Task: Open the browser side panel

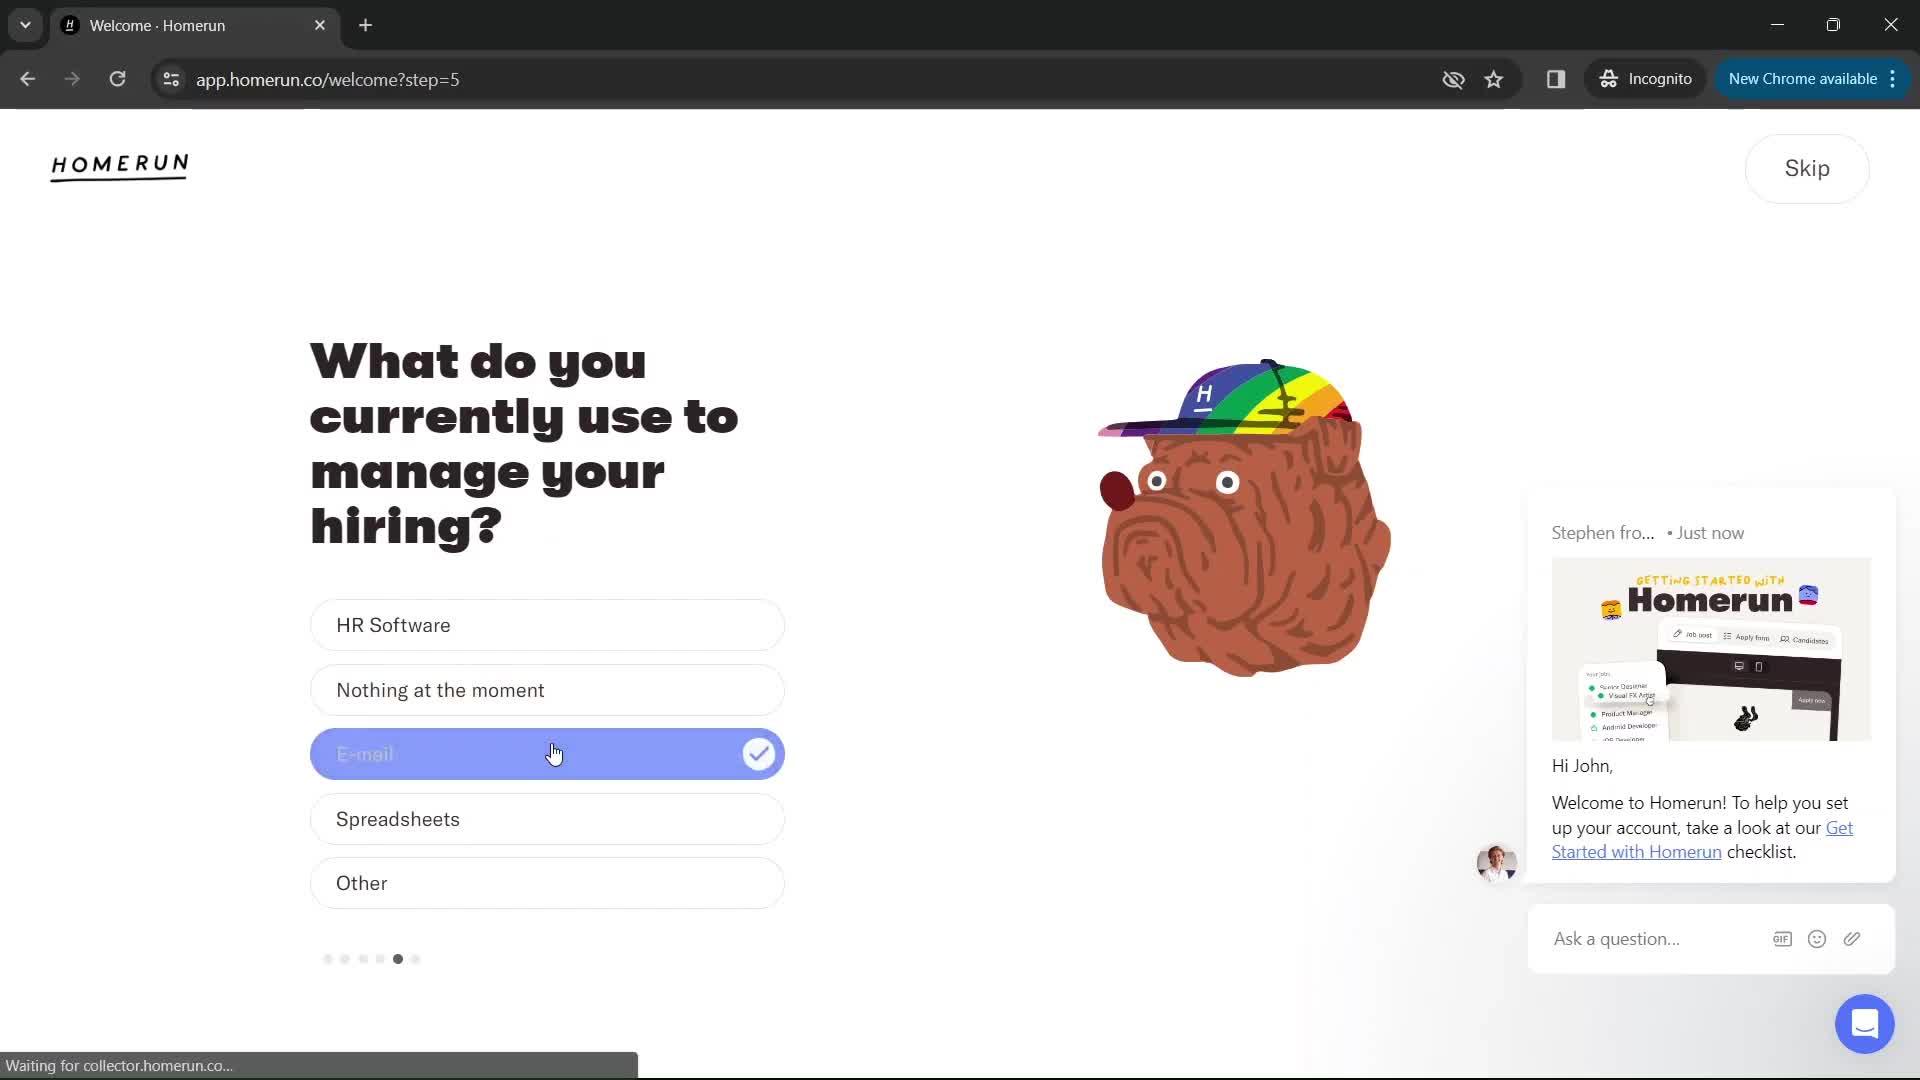Action: coord(1556,79)
